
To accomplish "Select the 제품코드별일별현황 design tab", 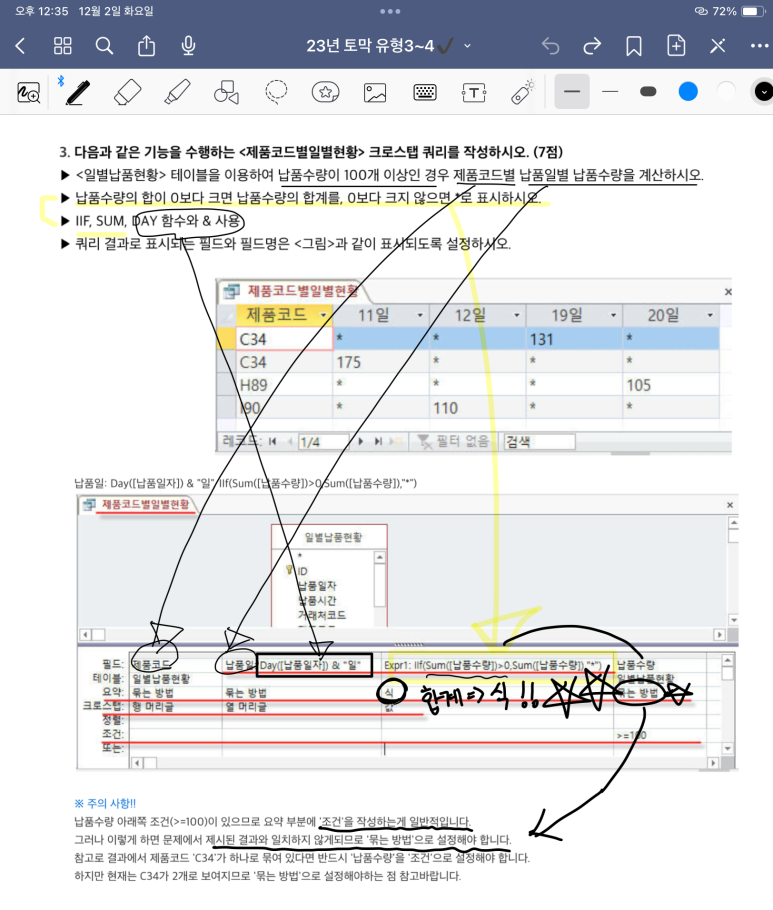I will point(139,504).
